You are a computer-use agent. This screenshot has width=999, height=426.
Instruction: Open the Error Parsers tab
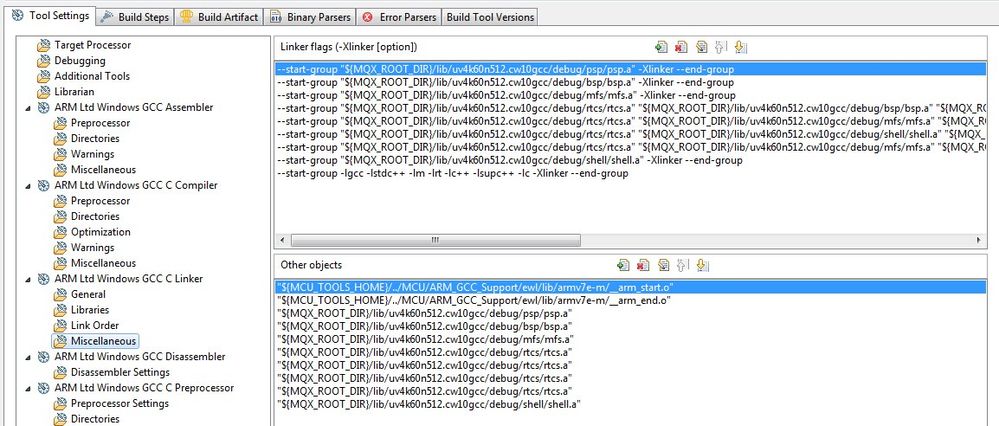[x=398, y=17]
